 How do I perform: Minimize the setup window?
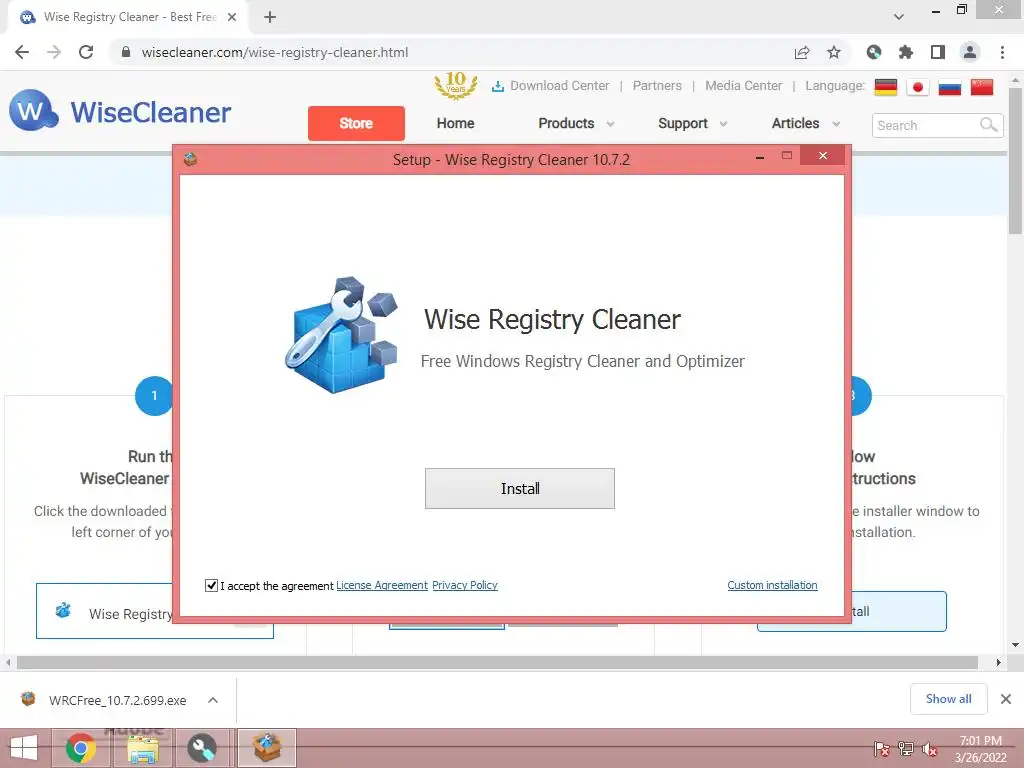click(760, 157)
